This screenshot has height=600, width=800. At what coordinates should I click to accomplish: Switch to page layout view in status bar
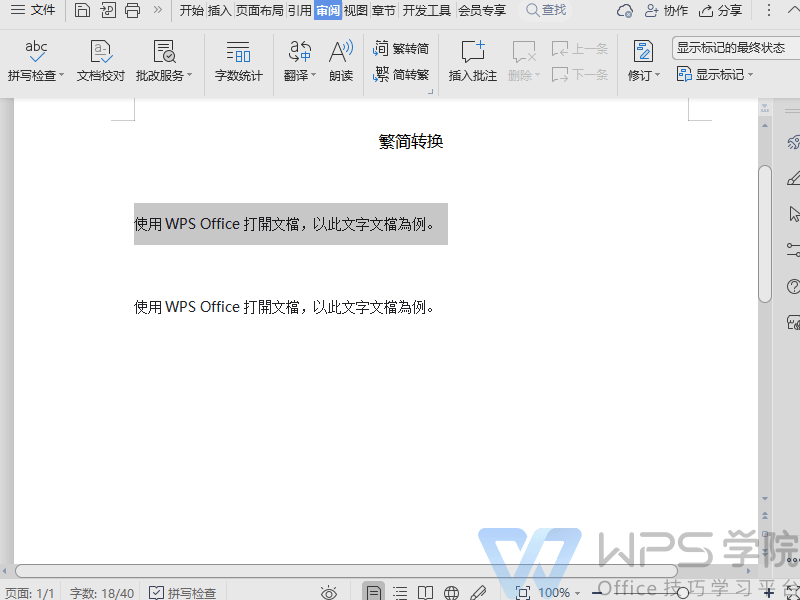point(373,592)
